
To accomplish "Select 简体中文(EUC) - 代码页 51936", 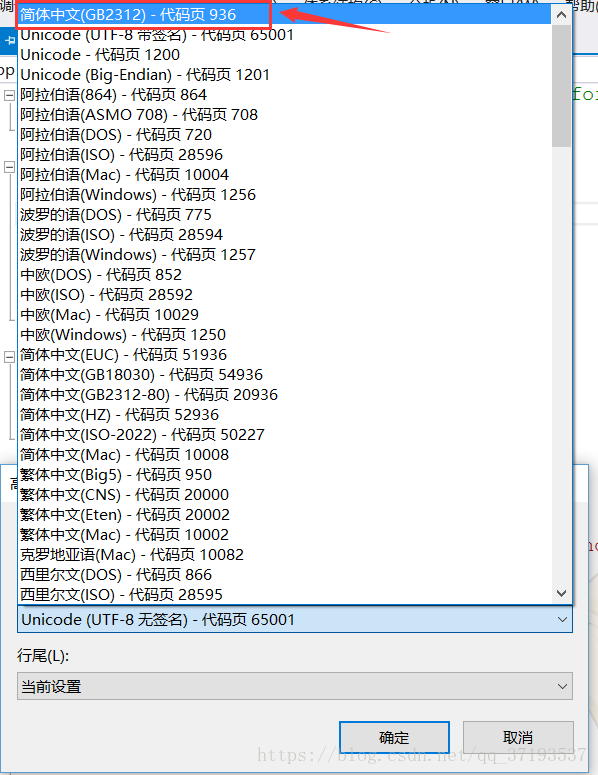I will pyautogui.click(x=285, y=354).
